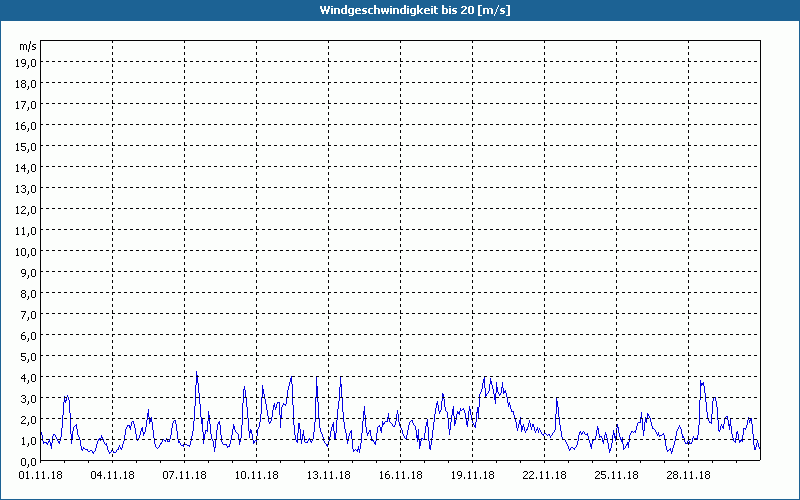Select the date label 28.11.18
800x500 pixels.
688,475
